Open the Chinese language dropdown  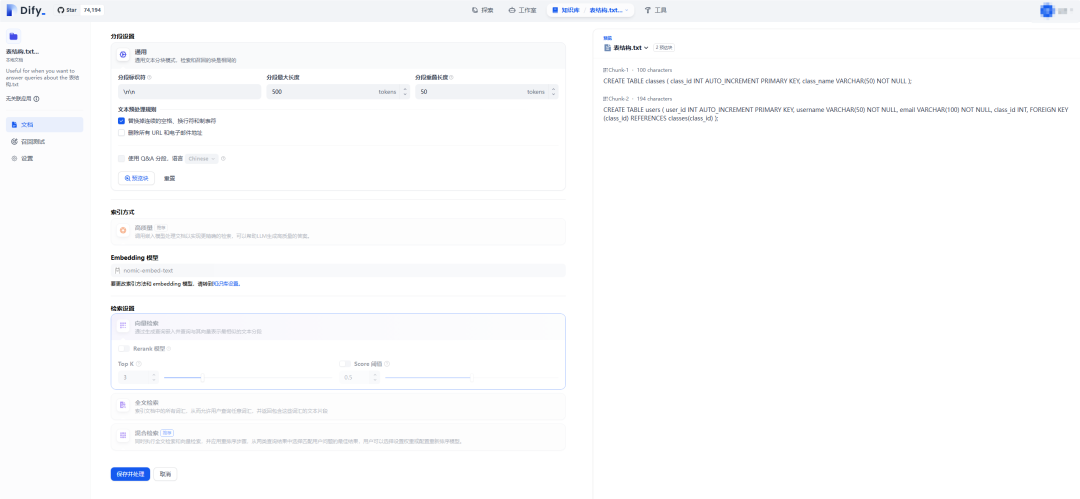tap(202, 159)
